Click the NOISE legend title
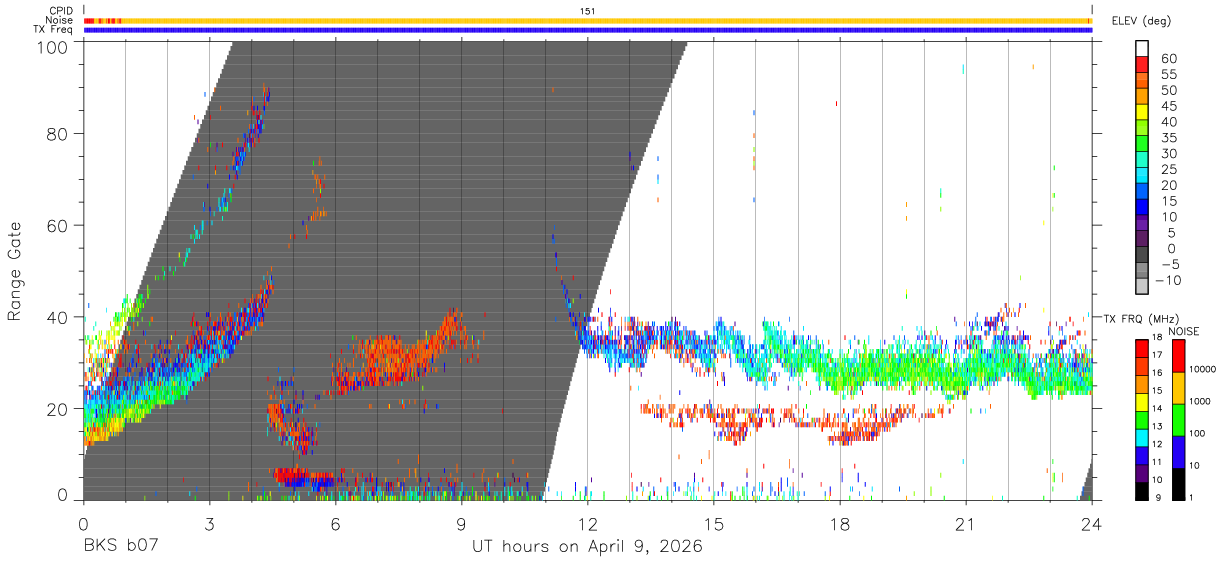The height and width of the screenshot is (567, 1228). [x=1185, y=331]
